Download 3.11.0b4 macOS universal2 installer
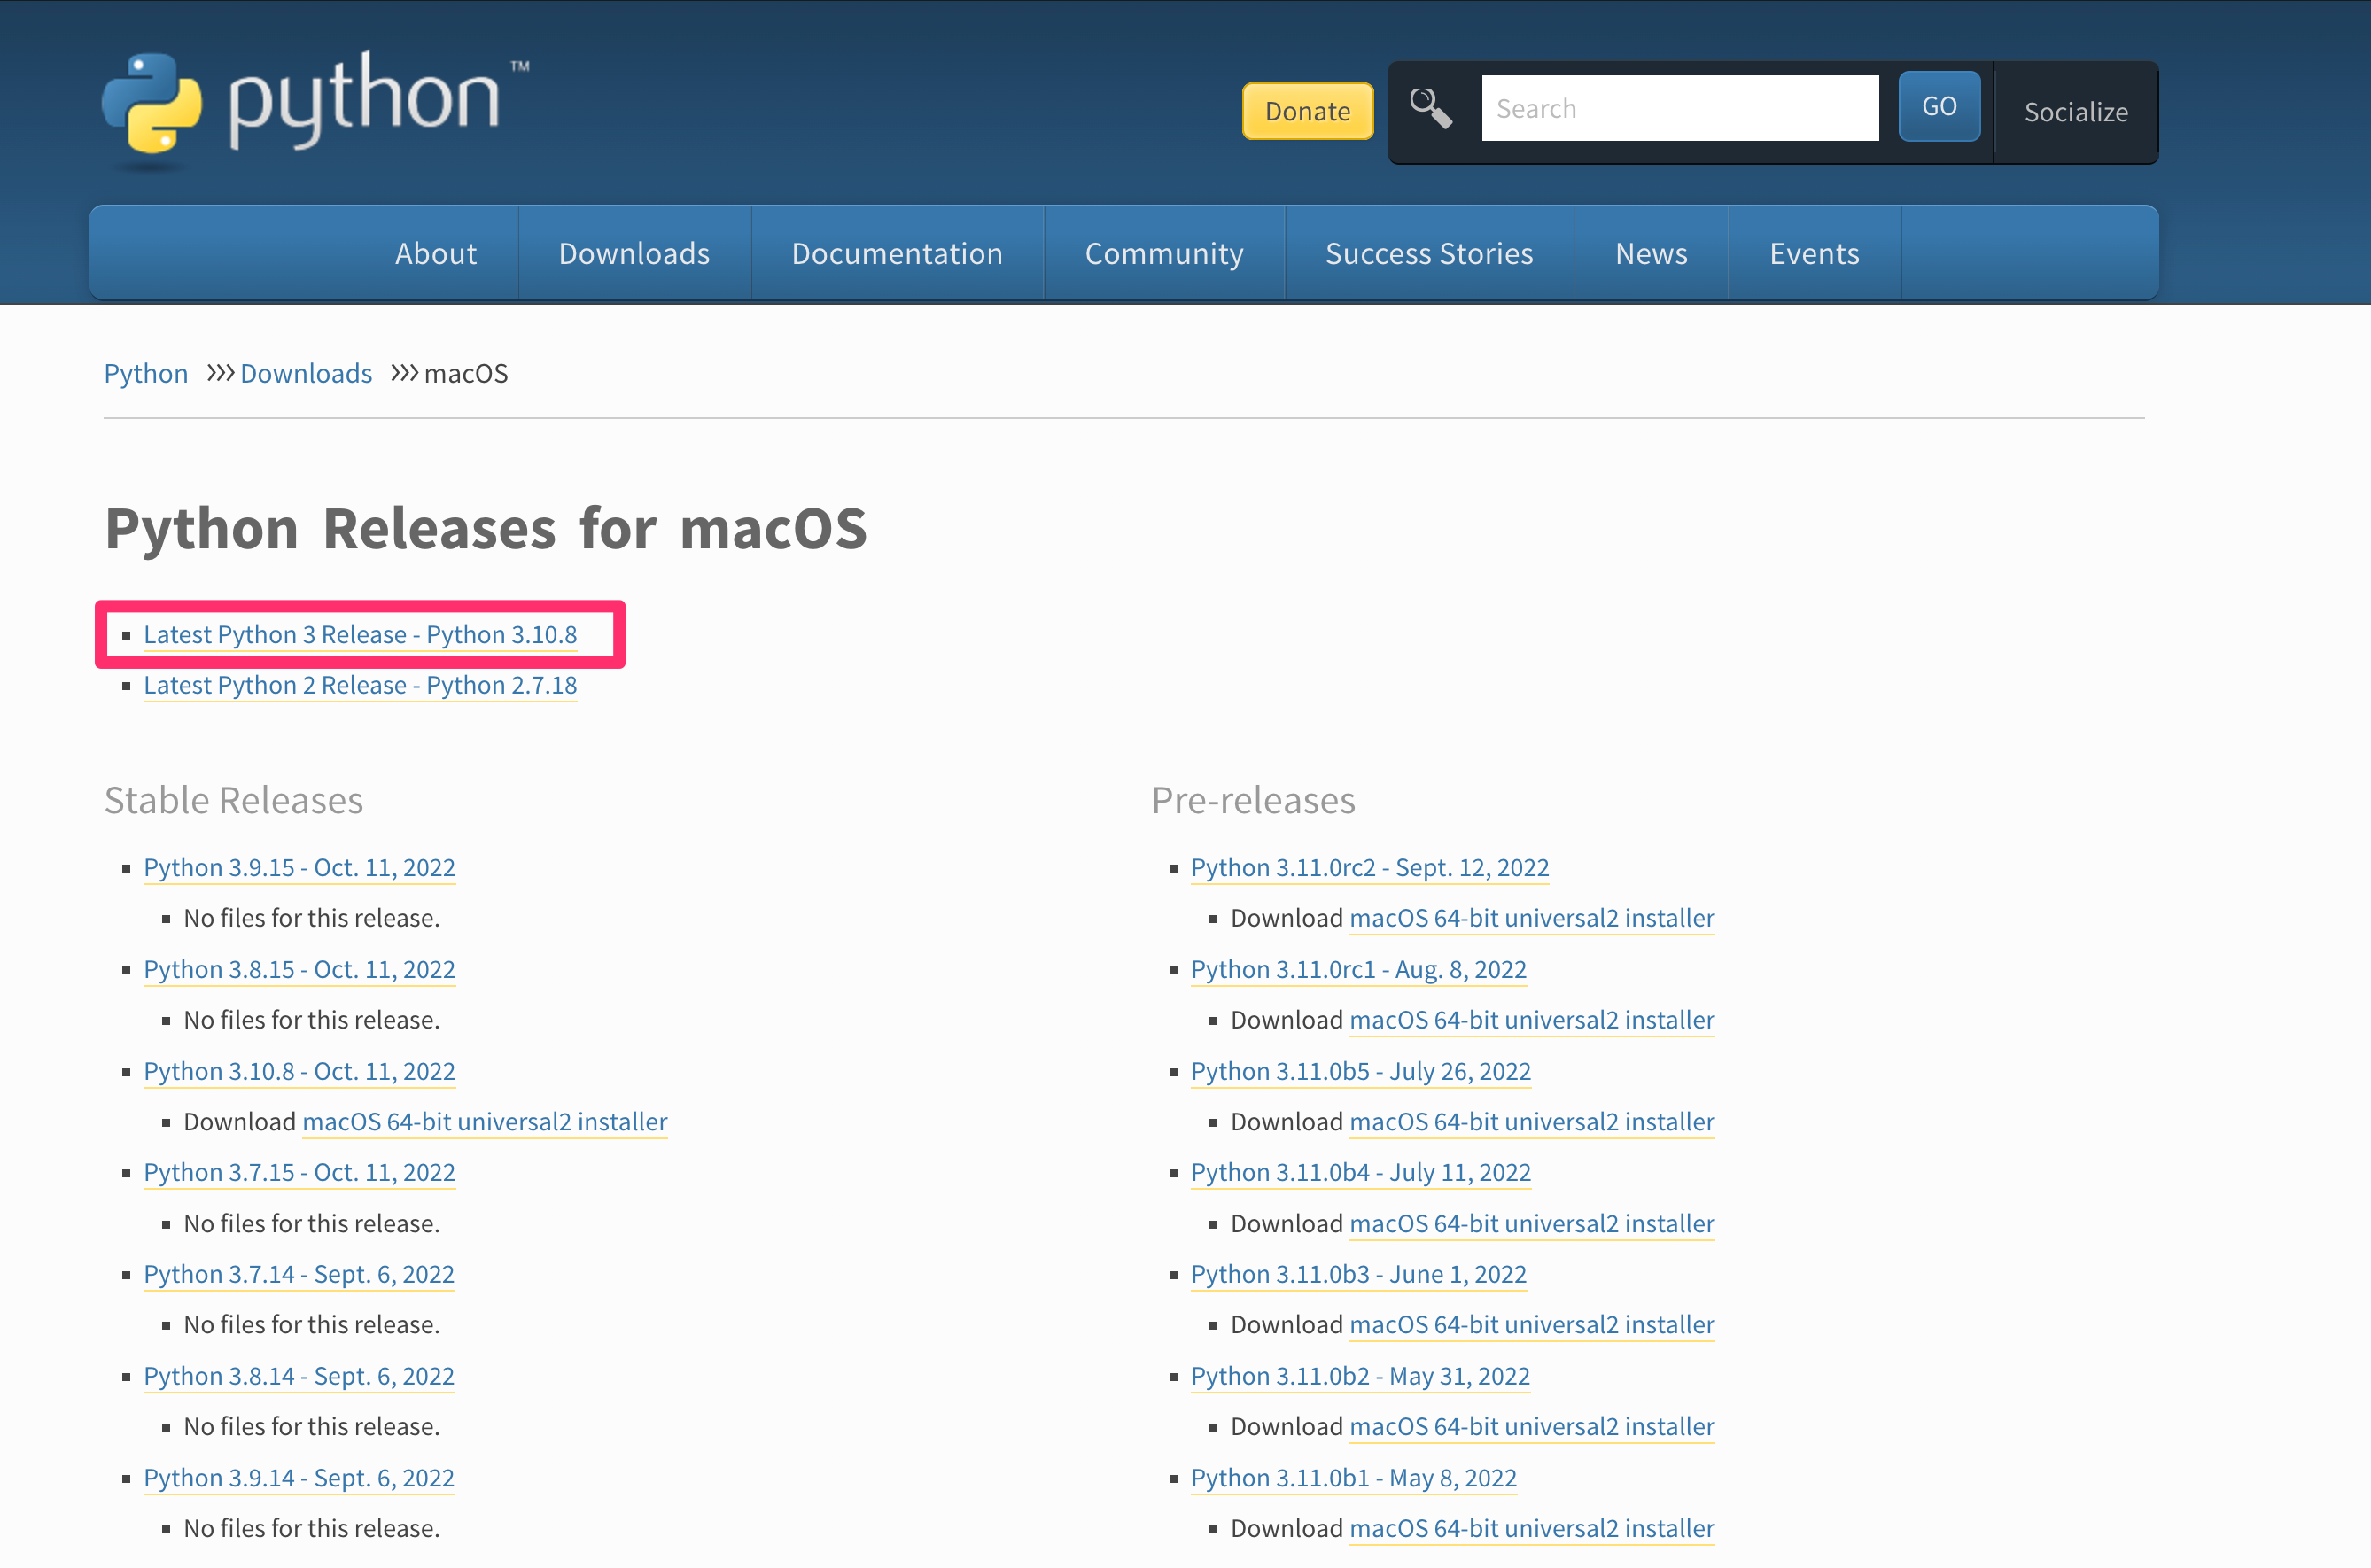Viewport: 2371px width, 1568px height. click(x=1532, y=1223)
